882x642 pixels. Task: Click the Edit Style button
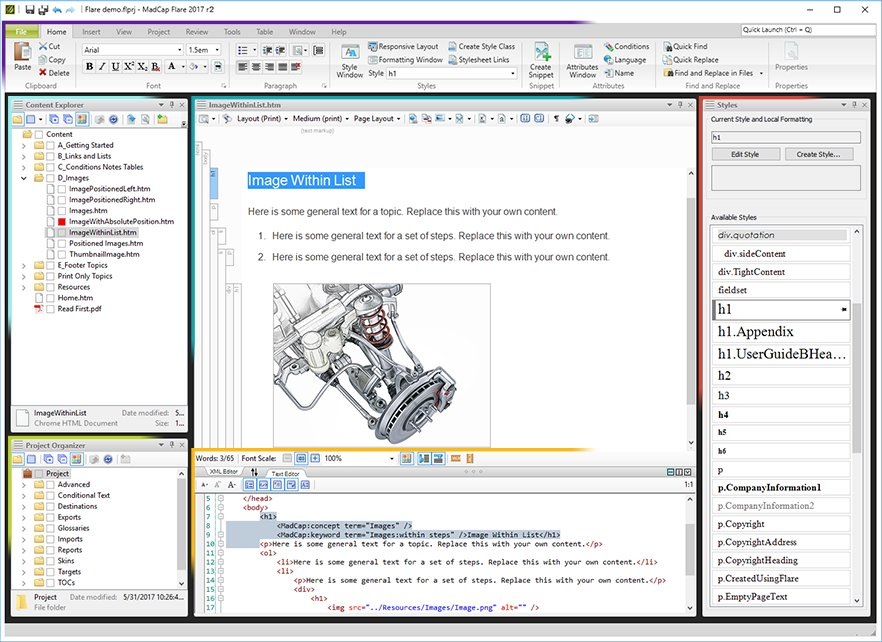click(745, 154)
